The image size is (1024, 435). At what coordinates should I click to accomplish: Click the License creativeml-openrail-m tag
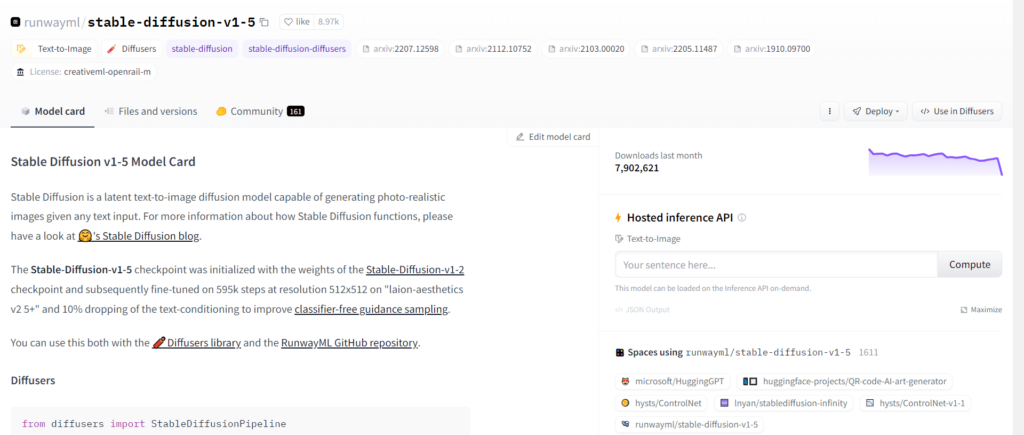pos(84,72)
